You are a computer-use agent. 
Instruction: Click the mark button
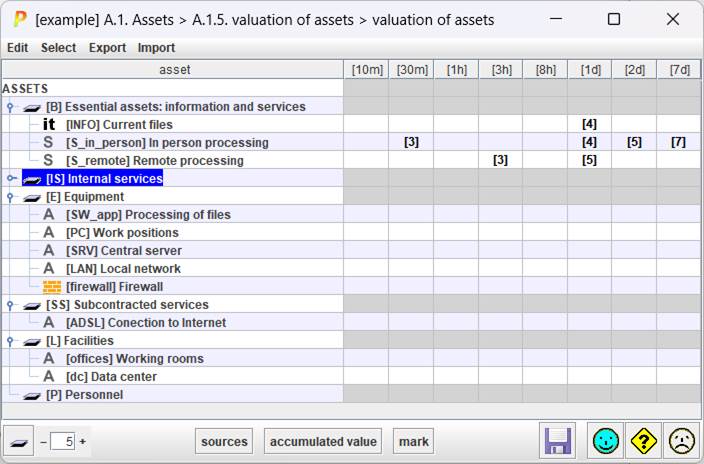pyautogui.click(x=414, y=441)
